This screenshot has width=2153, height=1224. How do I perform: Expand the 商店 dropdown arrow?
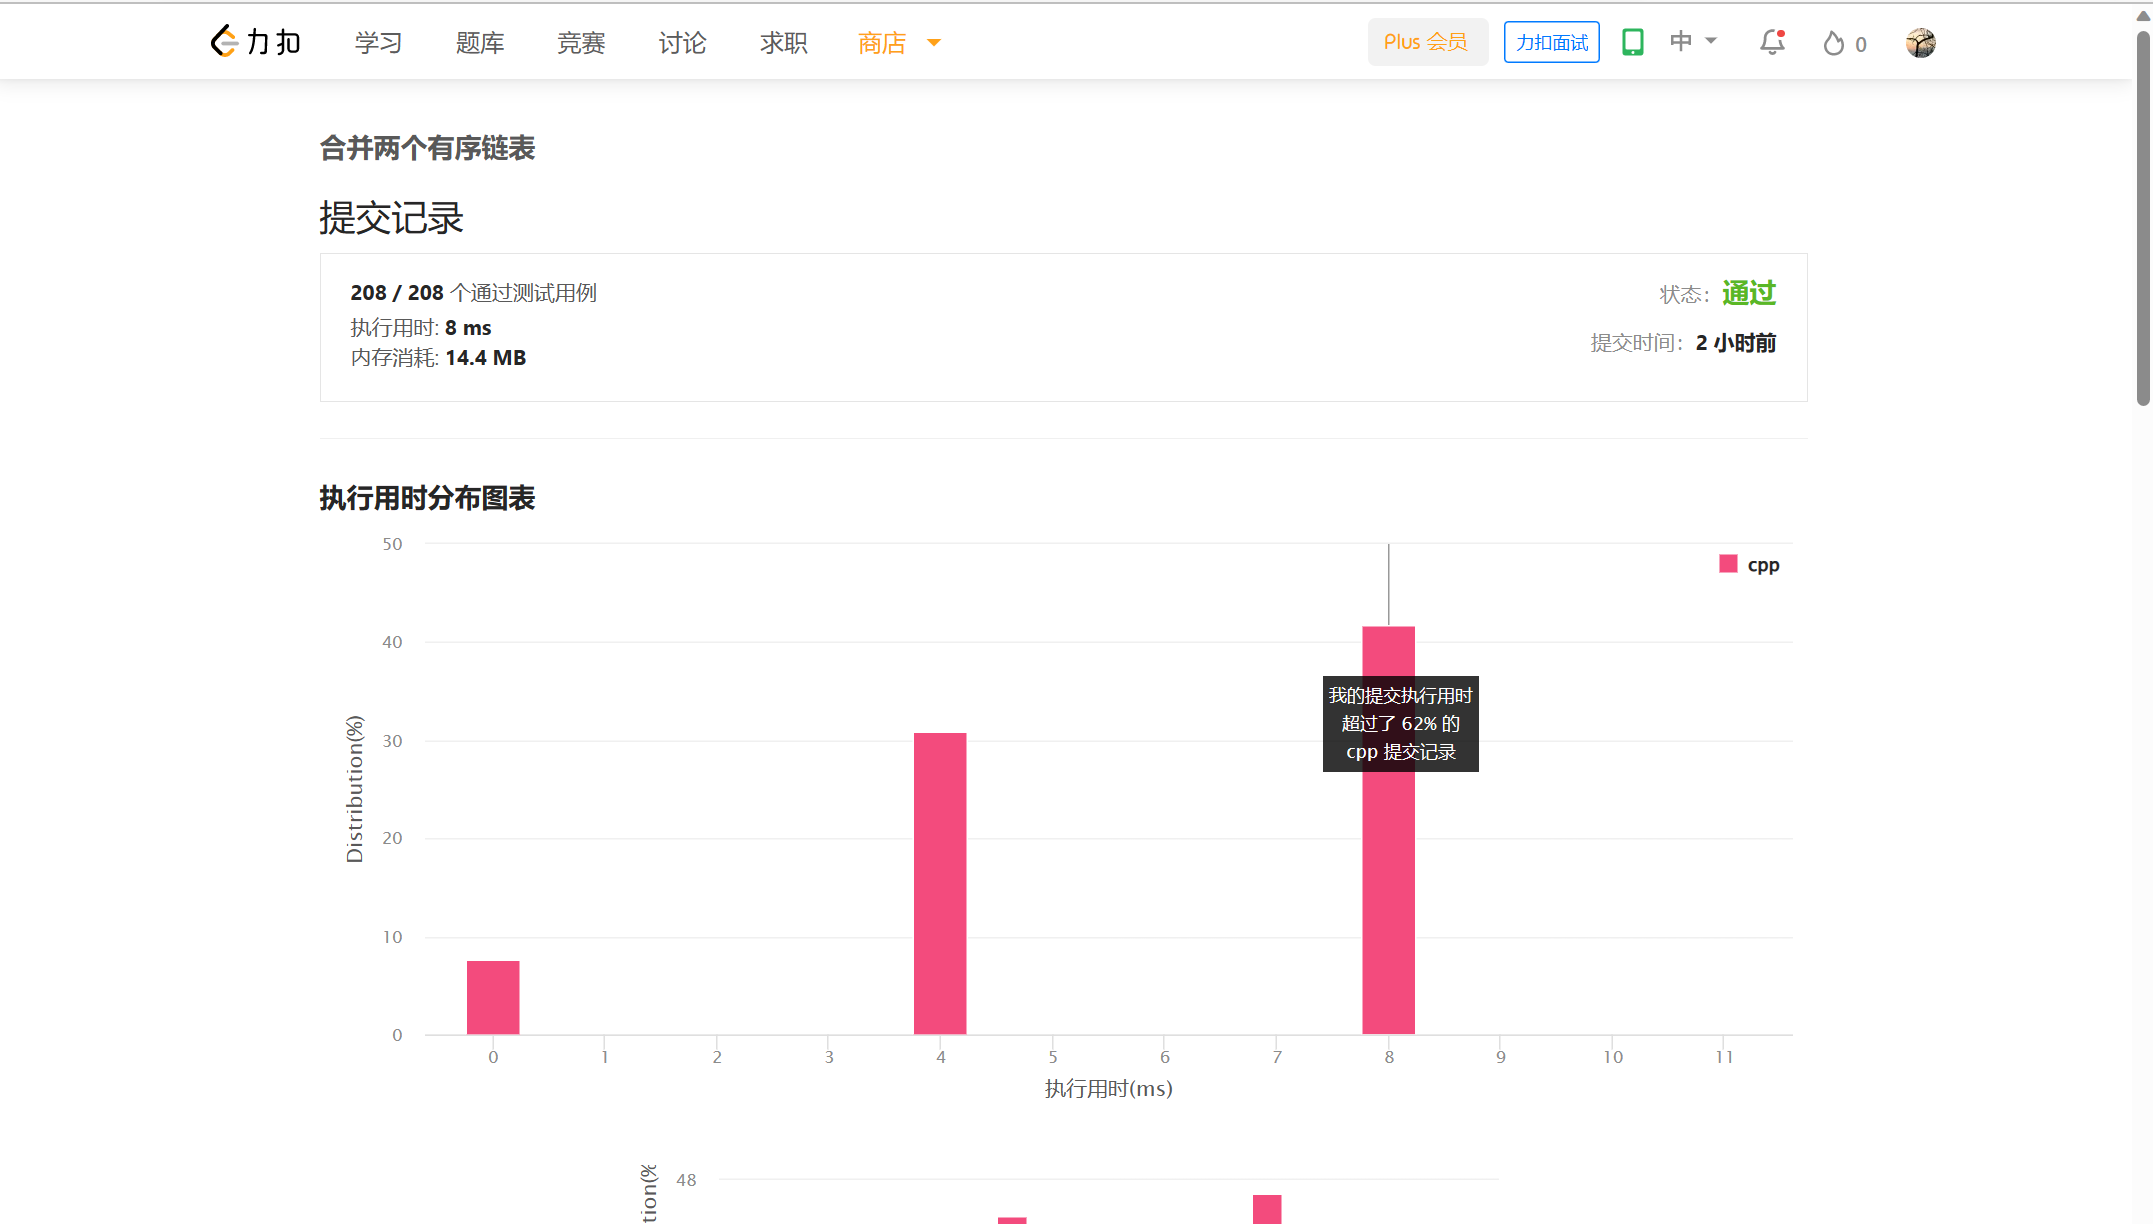click(934, 43)
